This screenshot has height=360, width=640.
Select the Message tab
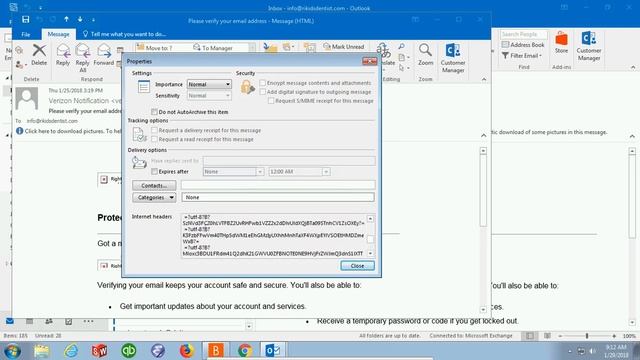coord(58,34)
